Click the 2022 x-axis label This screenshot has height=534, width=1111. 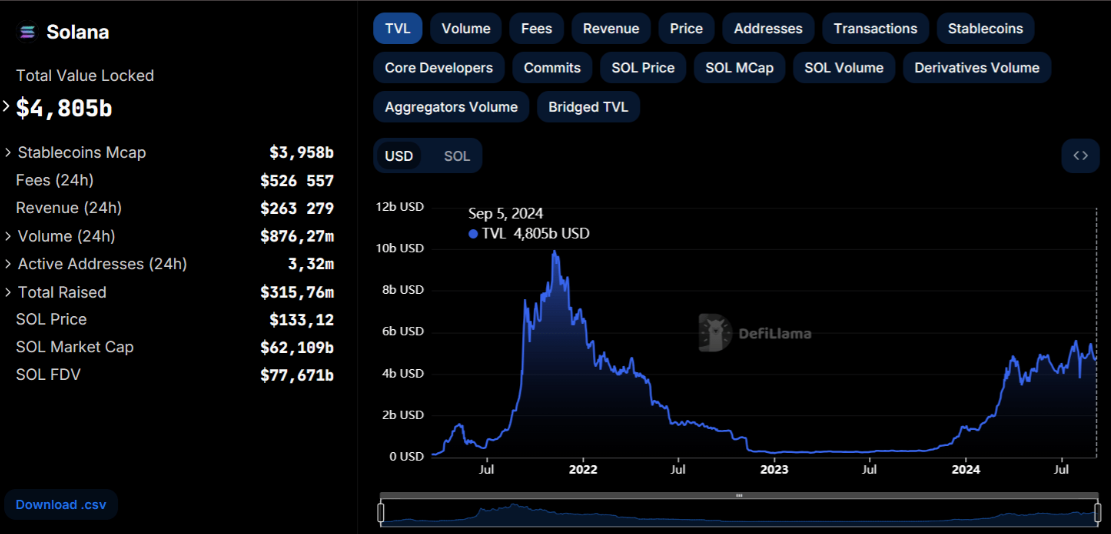583,469
